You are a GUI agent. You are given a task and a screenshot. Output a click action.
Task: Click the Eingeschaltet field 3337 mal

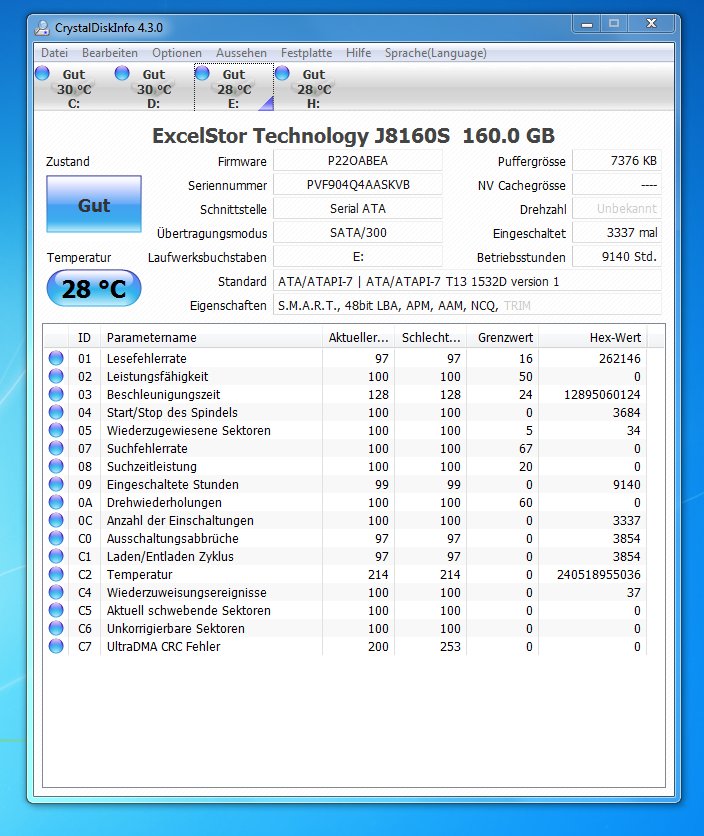[x=617, y=233]
